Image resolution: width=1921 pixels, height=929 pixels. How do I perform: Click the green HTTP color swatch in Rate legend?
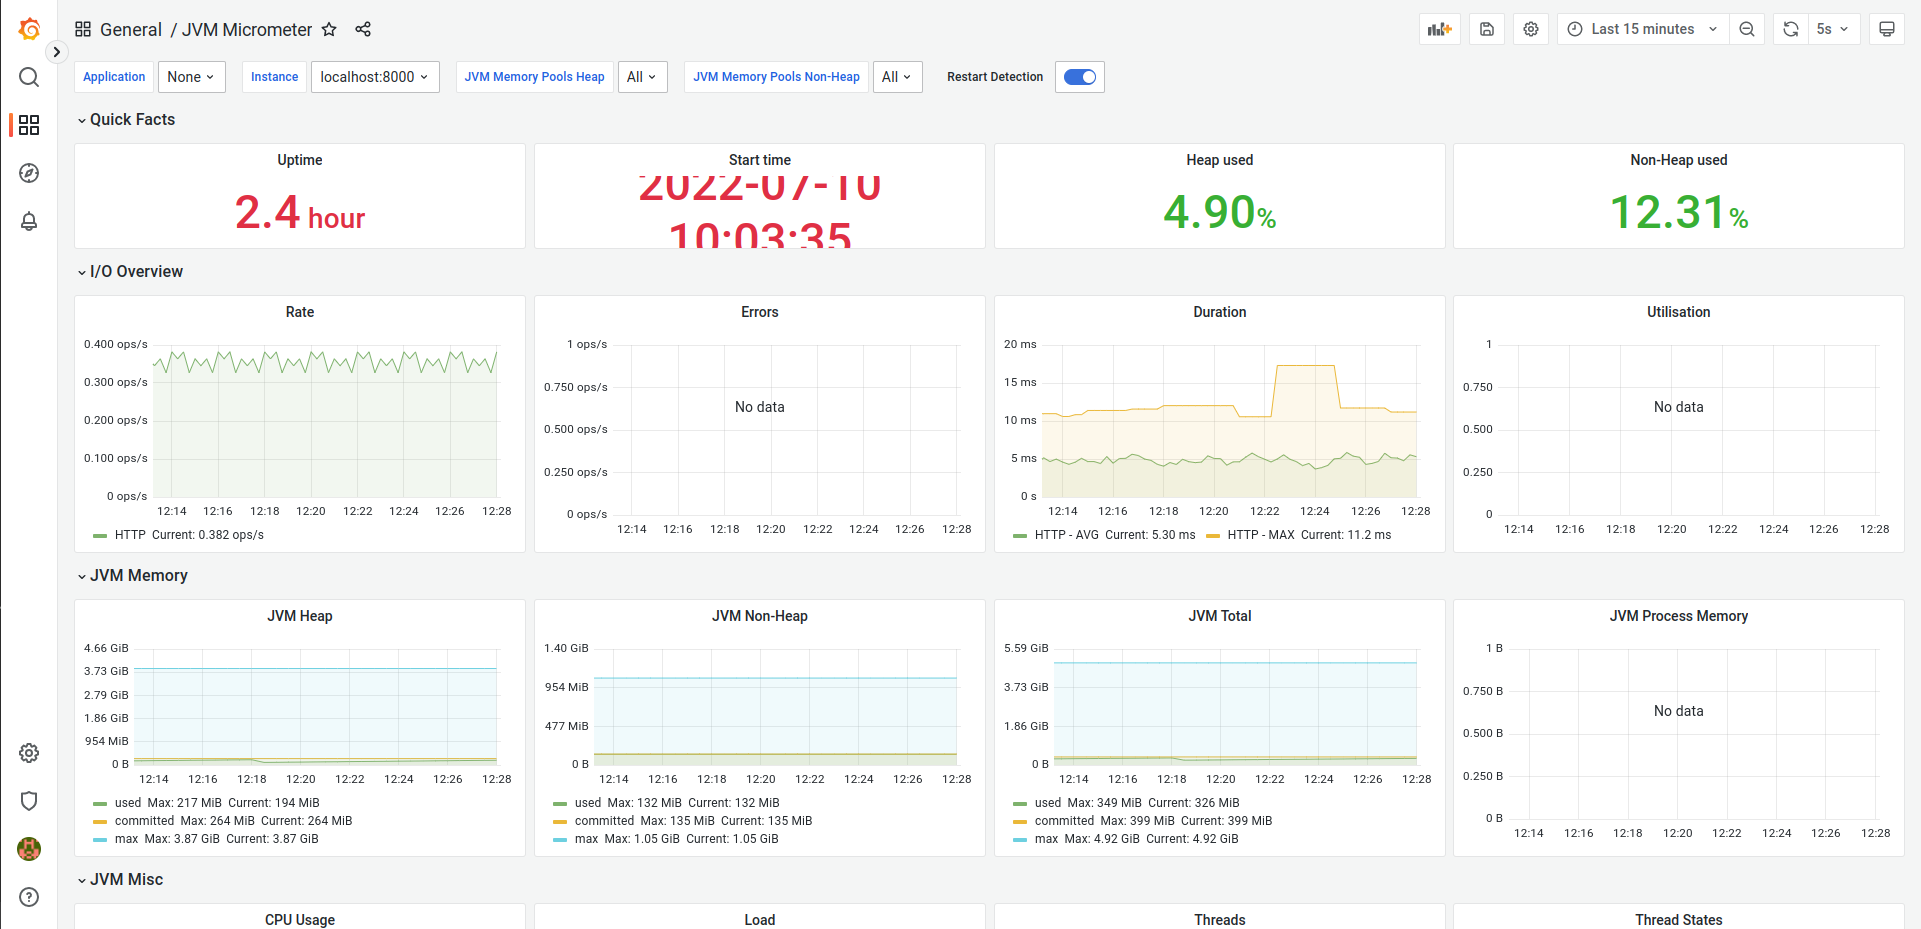99,536
